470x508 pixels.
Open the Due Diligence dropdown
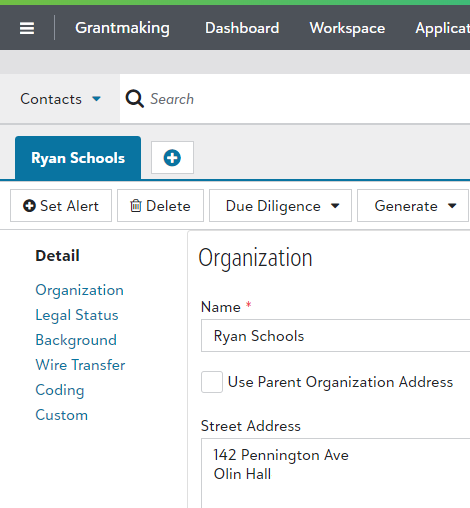[280, 206]
